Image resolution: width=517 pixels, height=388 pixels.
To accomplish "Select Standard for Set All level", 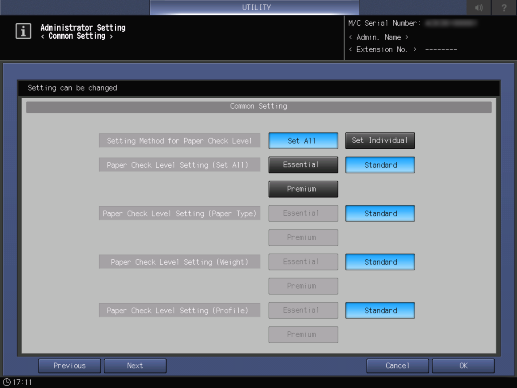I will (380, 165).
